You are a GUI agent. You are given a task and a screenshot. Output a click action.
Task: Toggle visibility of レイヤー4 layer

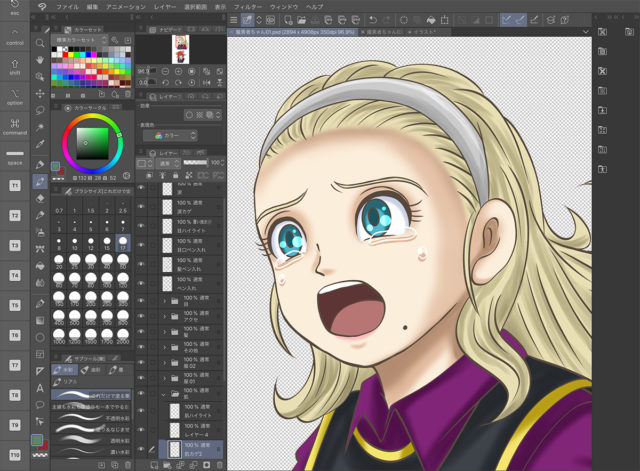[x=141, y=429]
